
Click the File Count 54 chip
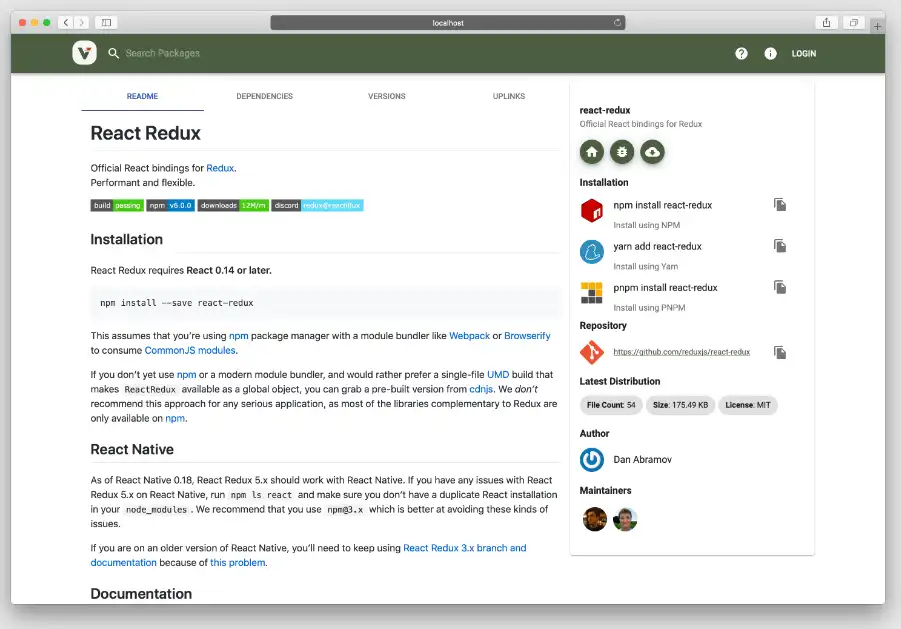point(611,405)
